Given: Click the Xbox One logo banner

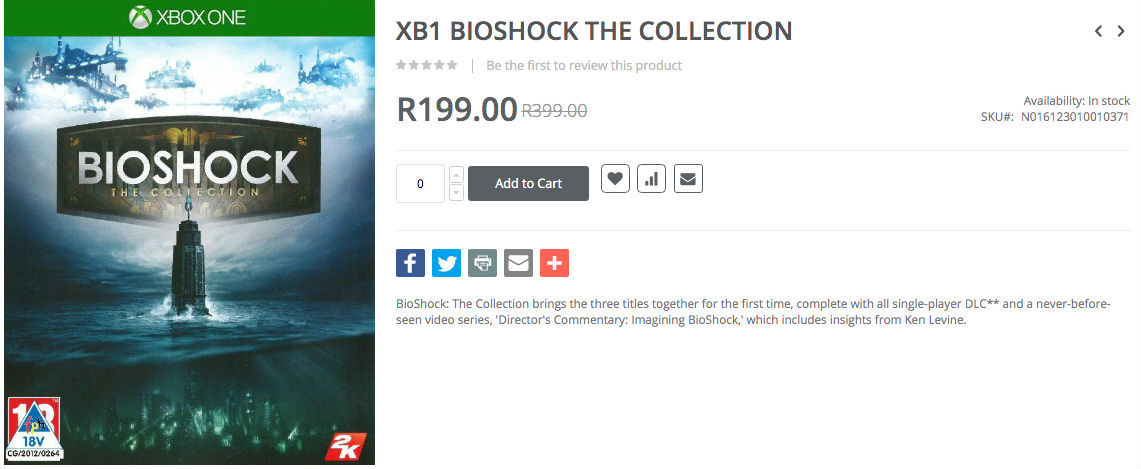Looking at the screenshot, I should (x=189, y=18).
